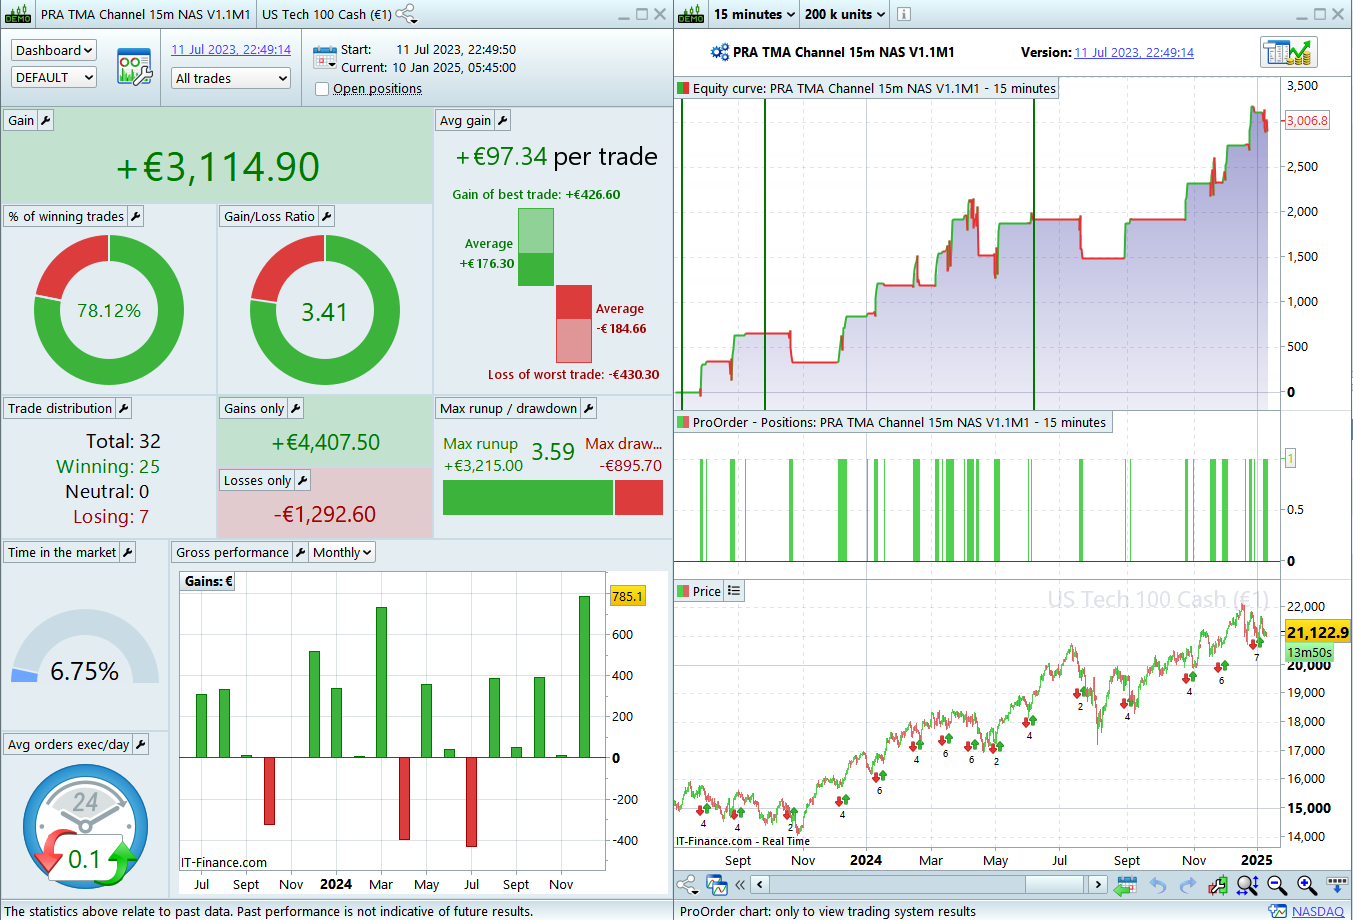Click the 11 Jul 2023, 22:49:14 link in dashboard

click(231, 49)
